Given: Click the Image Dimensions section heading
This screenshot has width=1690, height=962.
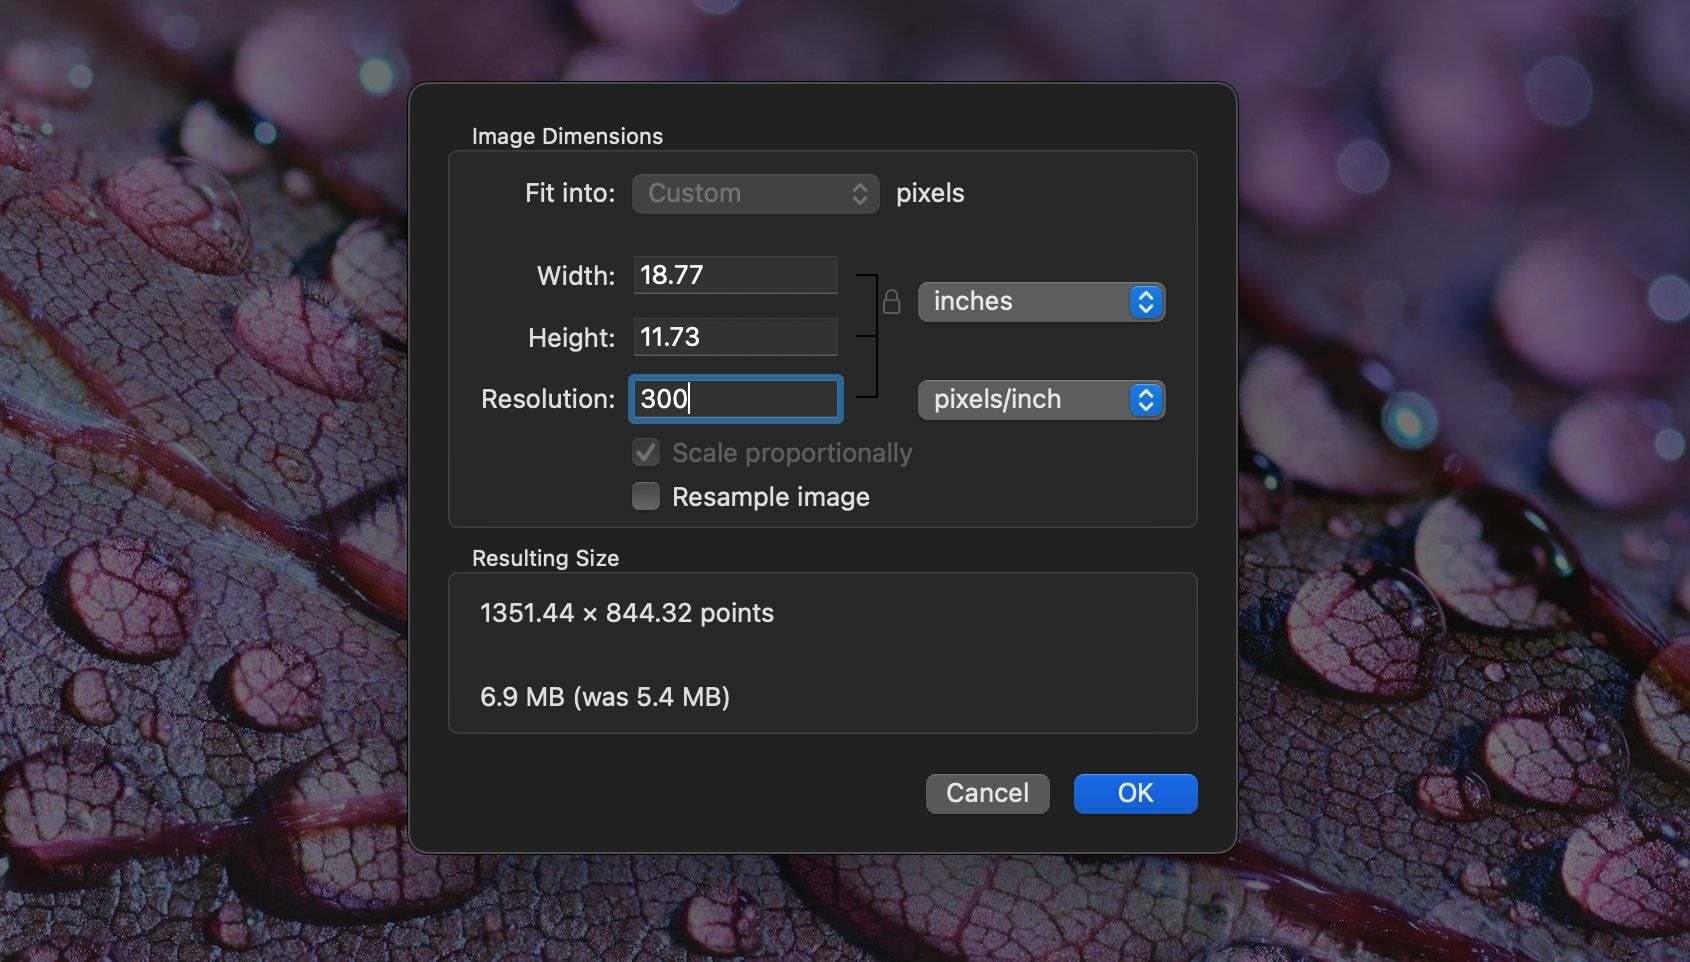Looking at the screenshot, I should pyautogui.click(x=567, y=136).
